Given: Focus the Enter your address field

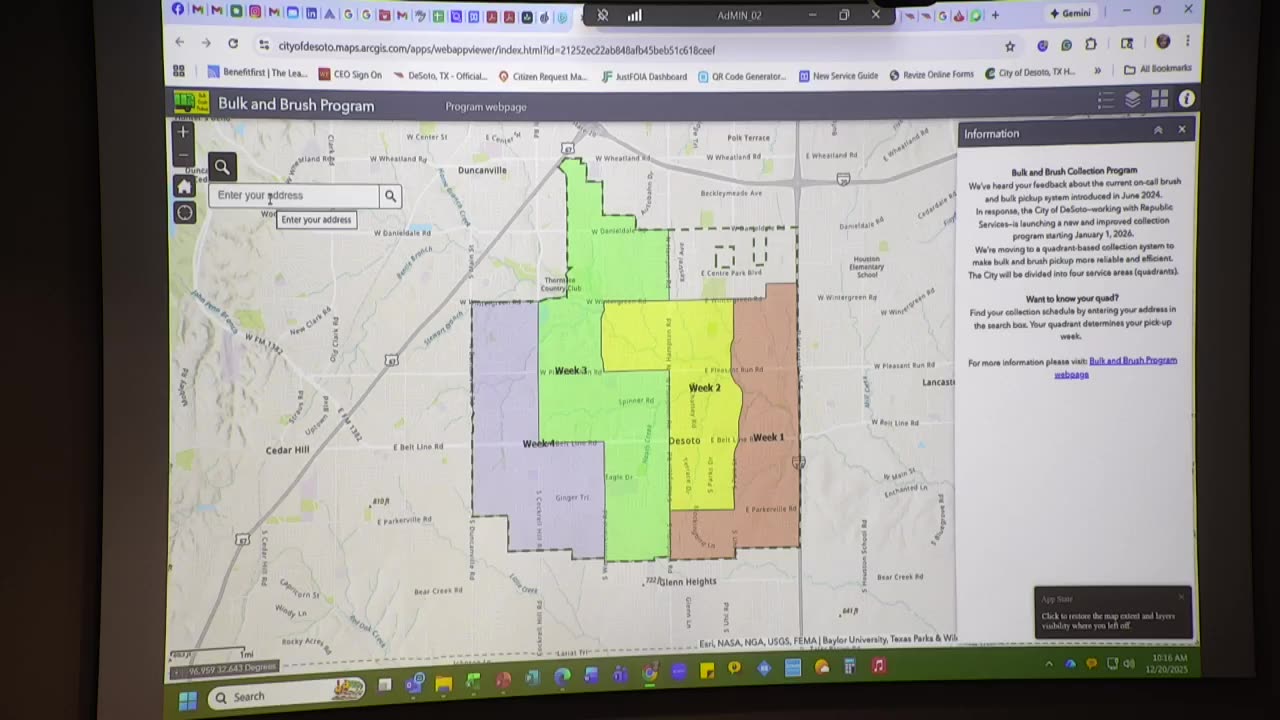Looking at the screenshot, I should [x=294, y=196].
